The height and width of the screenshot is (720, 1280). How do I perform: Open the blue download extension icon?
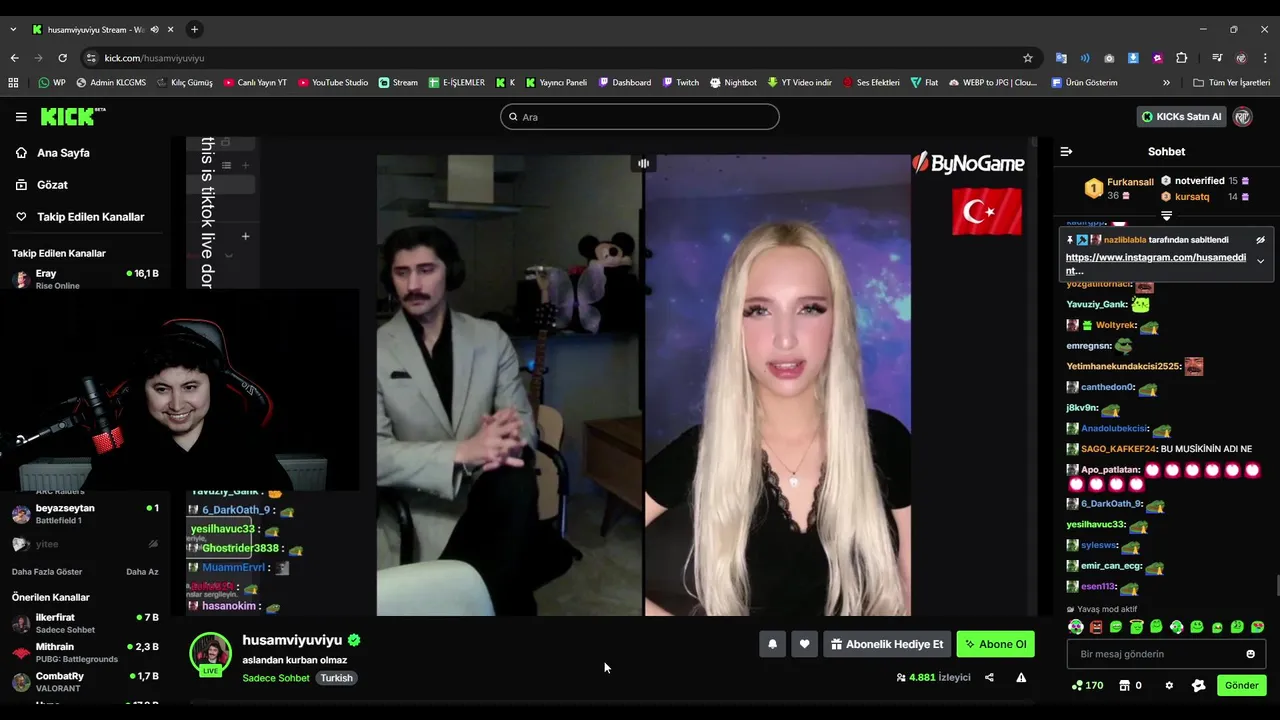point(1133,58)
